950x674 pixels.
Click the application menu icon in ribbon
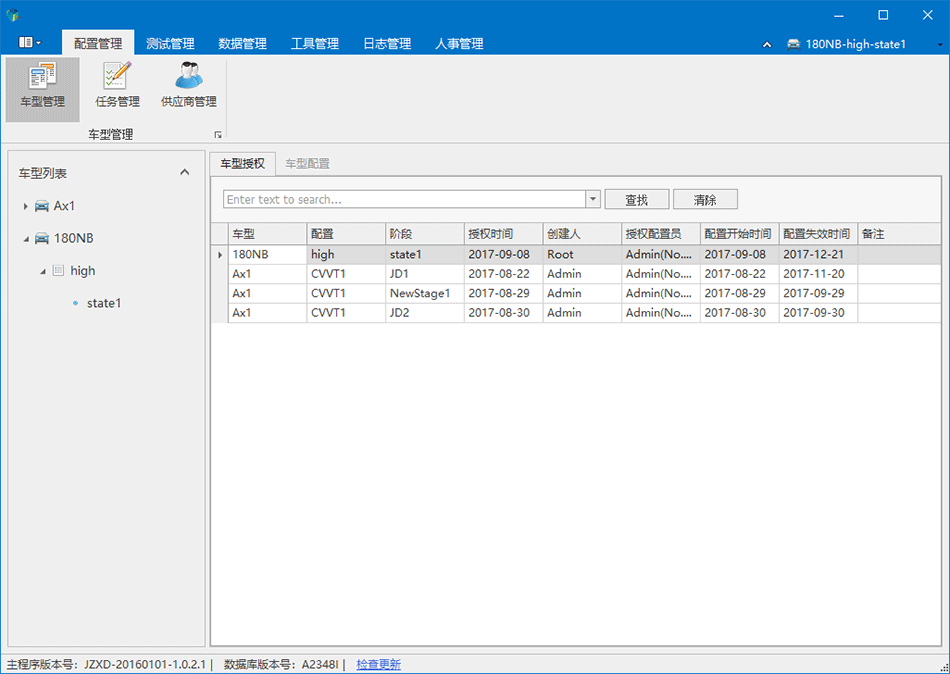[x=30, y=42]
